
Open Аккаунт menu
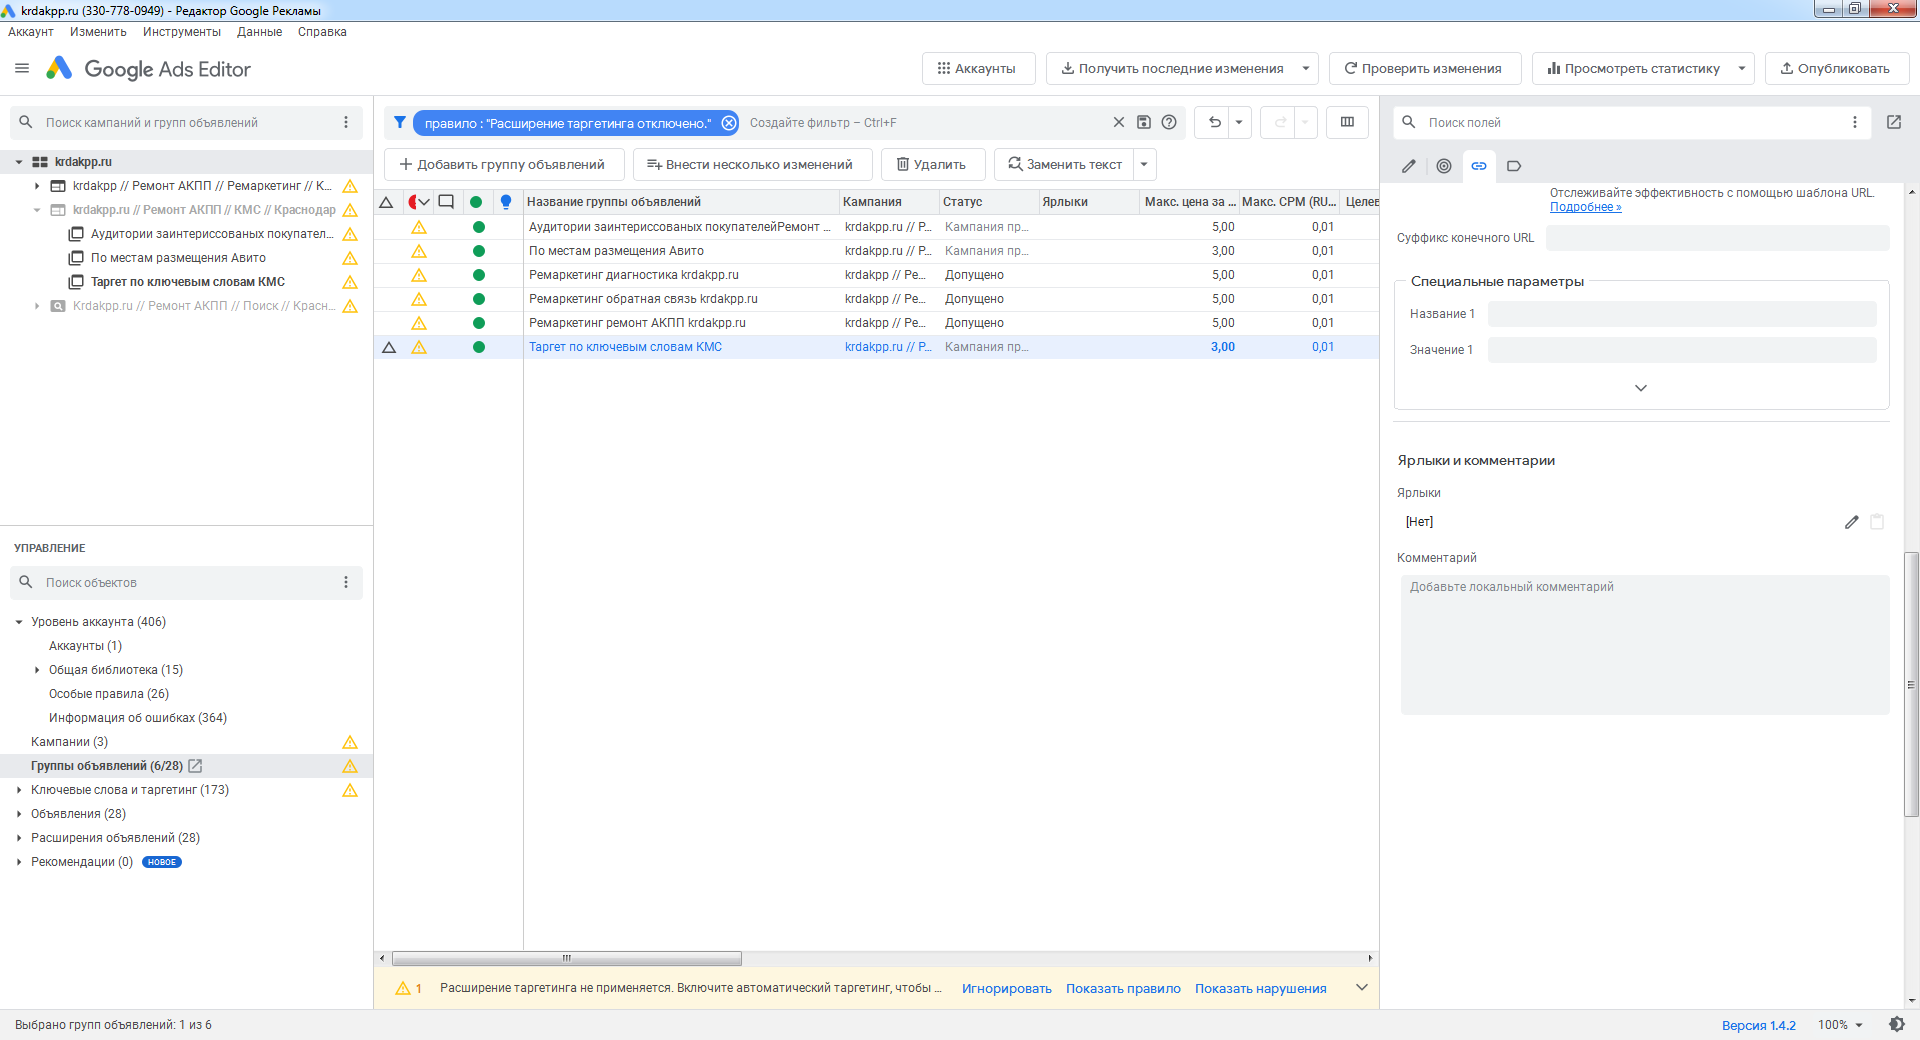[31, 32]
